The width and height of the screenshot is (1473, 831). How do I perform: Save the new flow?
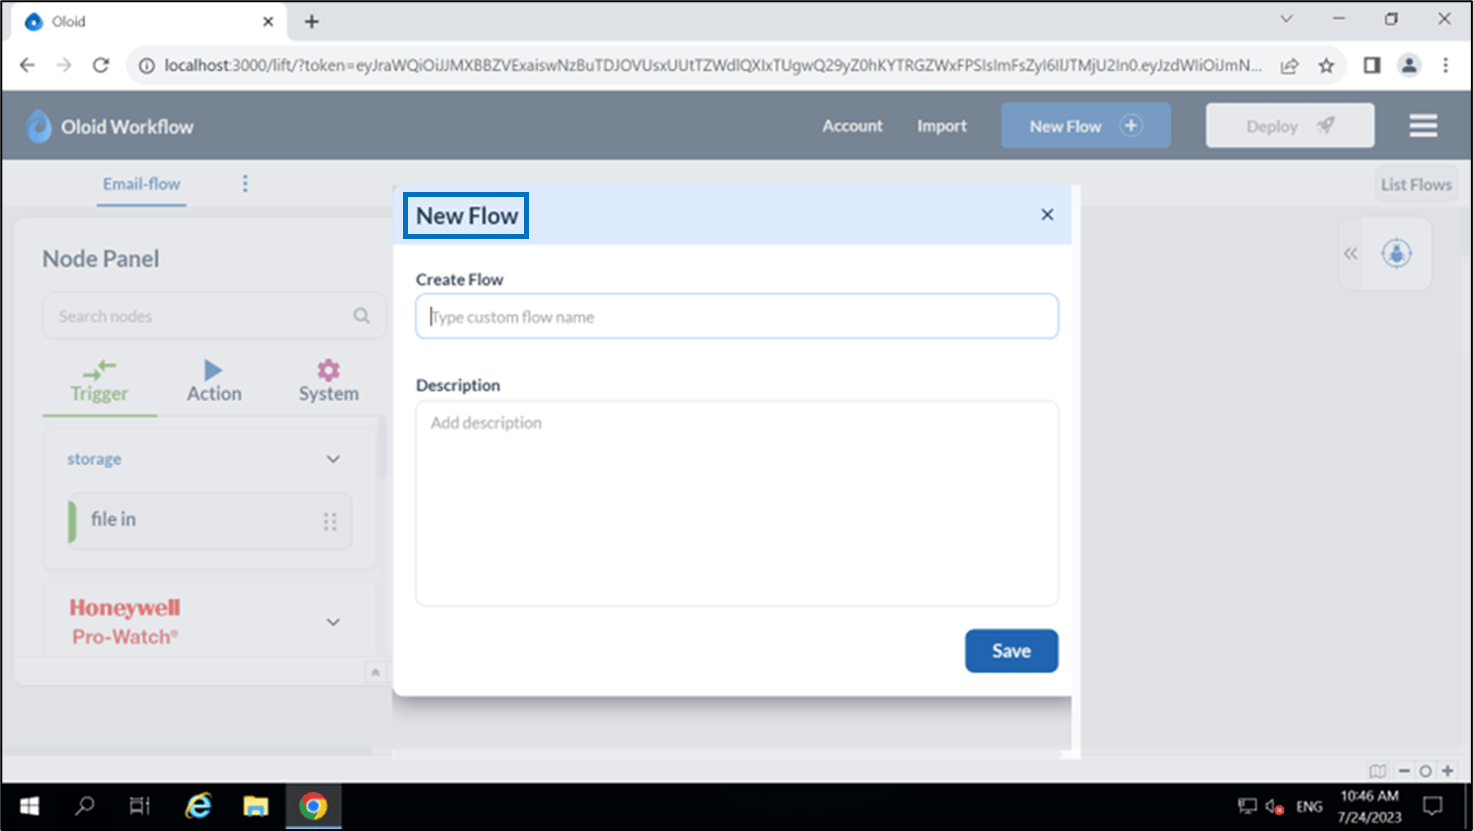pos(1011,651)
